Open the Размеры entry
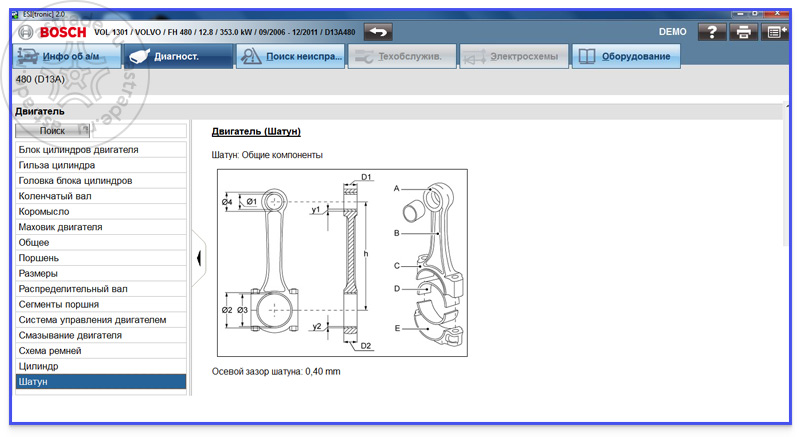 click(101, 274)
